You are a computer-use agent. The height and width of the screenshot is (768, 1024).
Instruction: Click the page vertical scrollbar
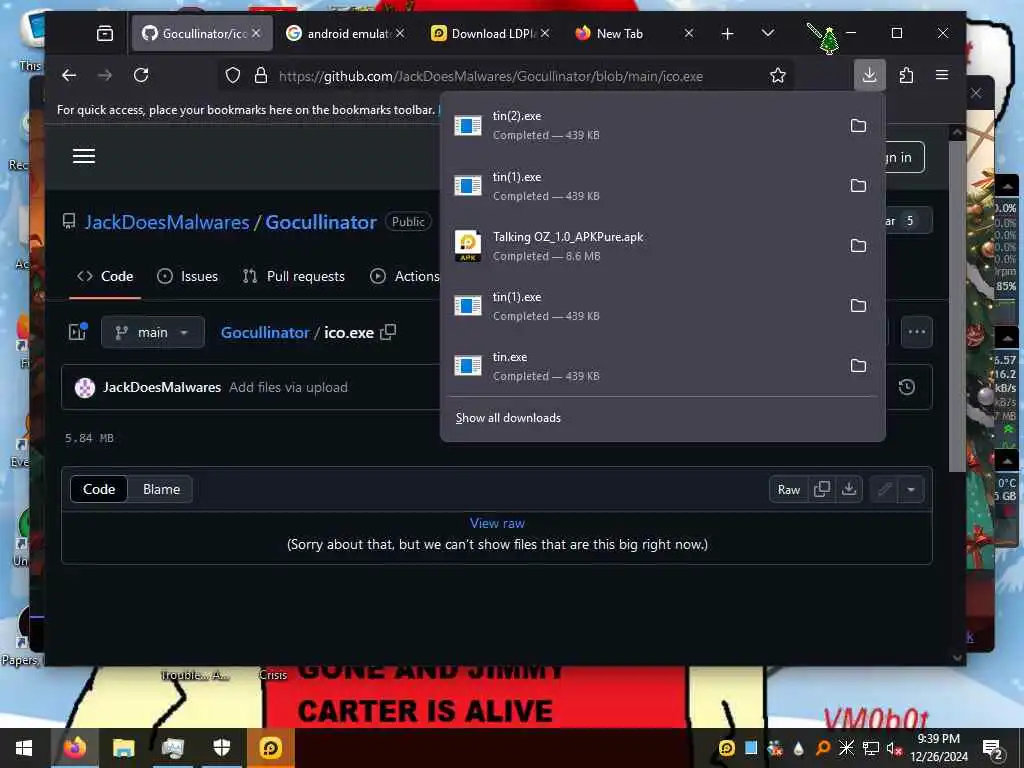click(x=957, y=306)
